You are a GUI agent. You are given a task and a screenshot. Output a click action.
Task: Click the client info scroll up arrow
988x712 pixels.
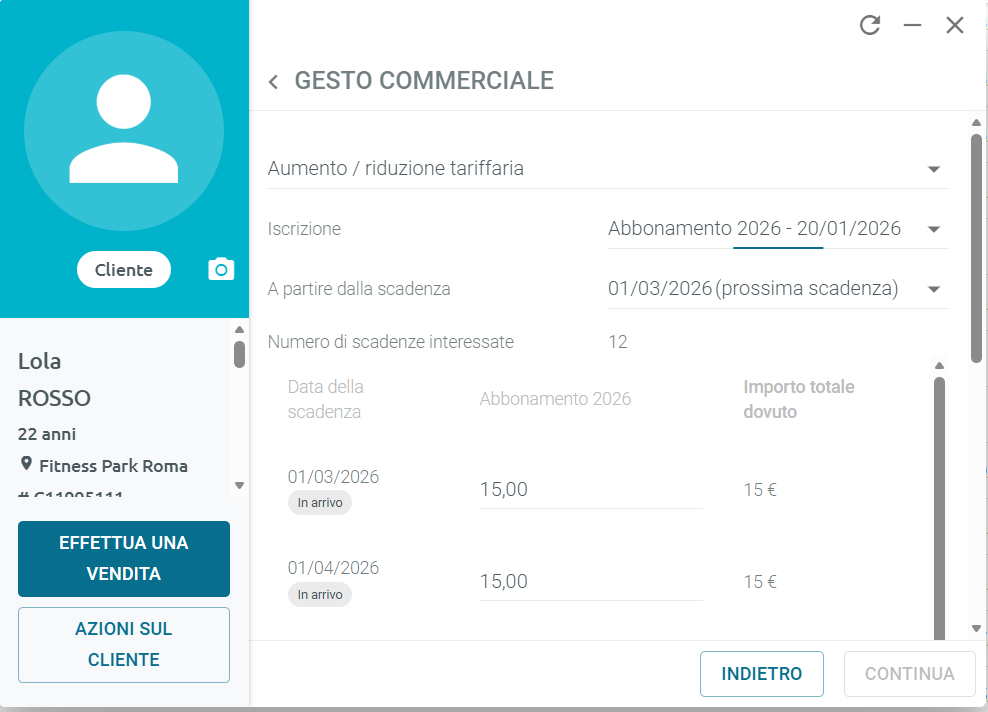point(239,330)
